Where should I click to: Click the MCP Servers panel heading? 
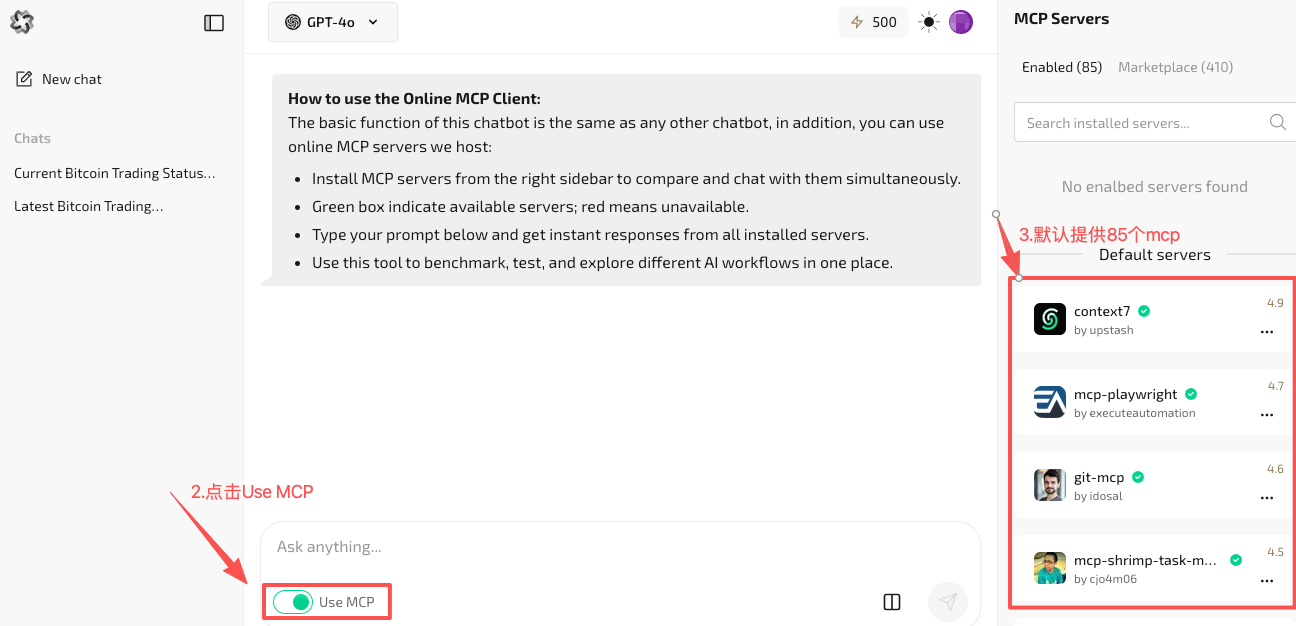tap(1061, 18)
